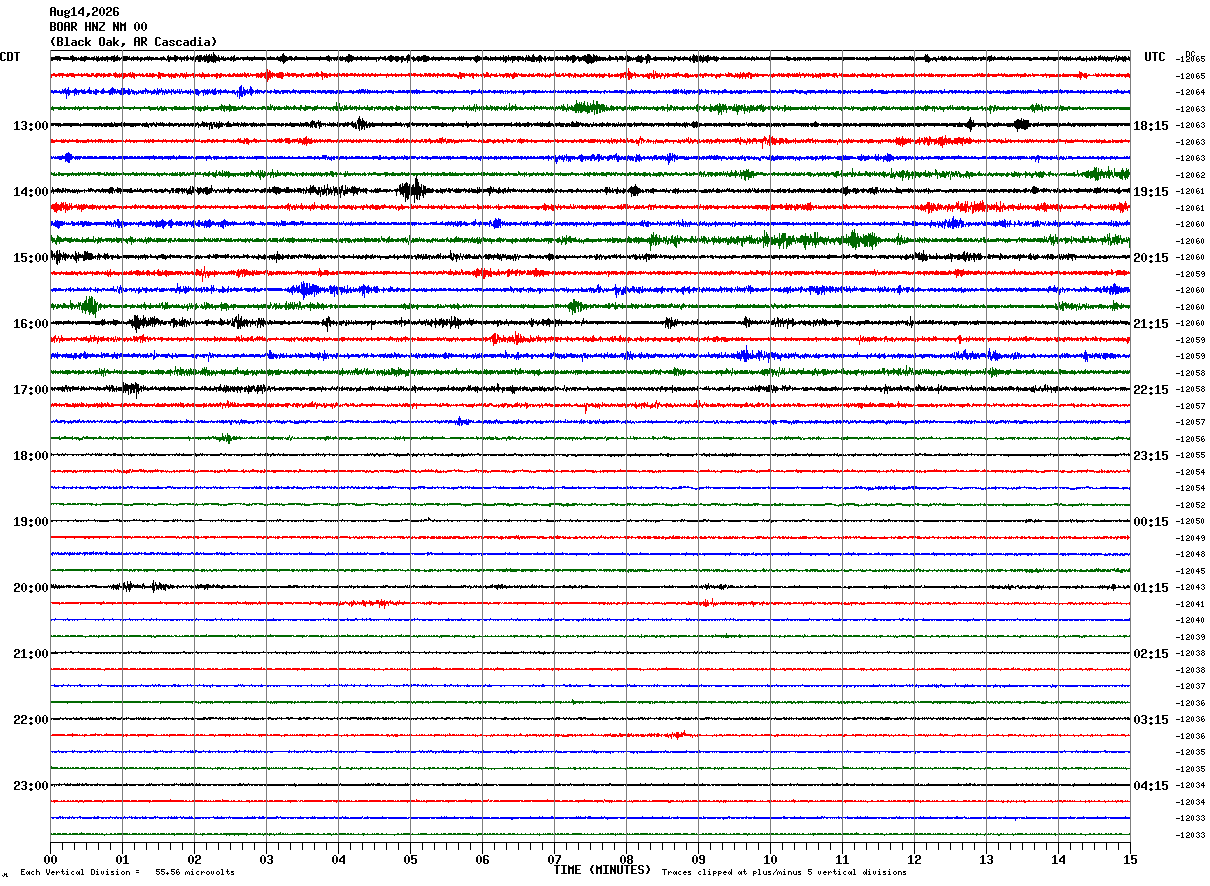The image size is (1210, 886).
Task: Click minute tick label '13' on time axis
Action: [x=986, y=859]
